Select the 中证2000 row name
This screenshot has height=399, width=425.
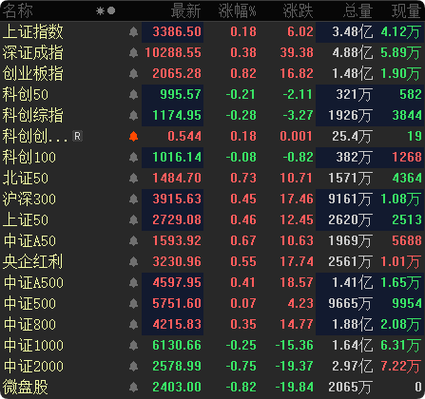point(33,366)
